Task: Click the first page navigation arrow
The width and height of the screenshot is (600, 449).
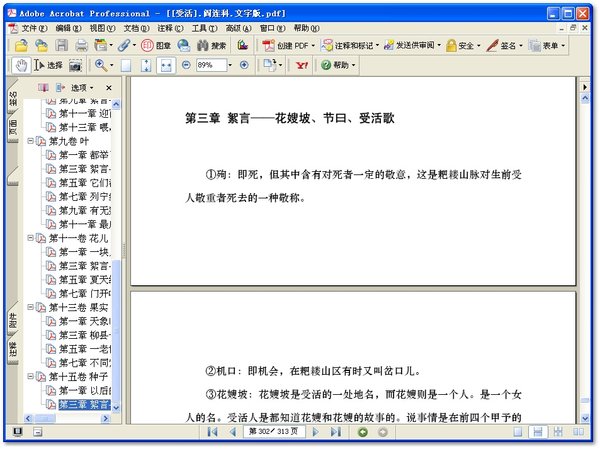Action: 212,432
